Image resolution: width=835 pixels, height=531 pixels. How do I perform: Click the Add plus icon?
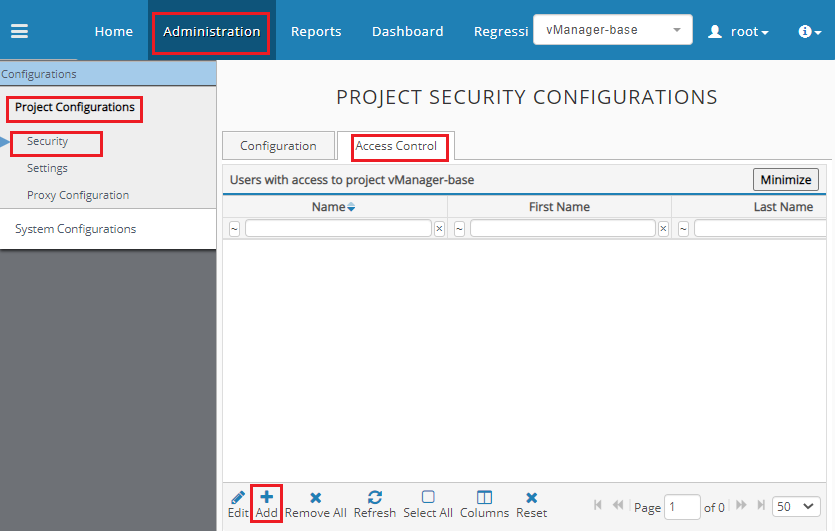point(267,498)
